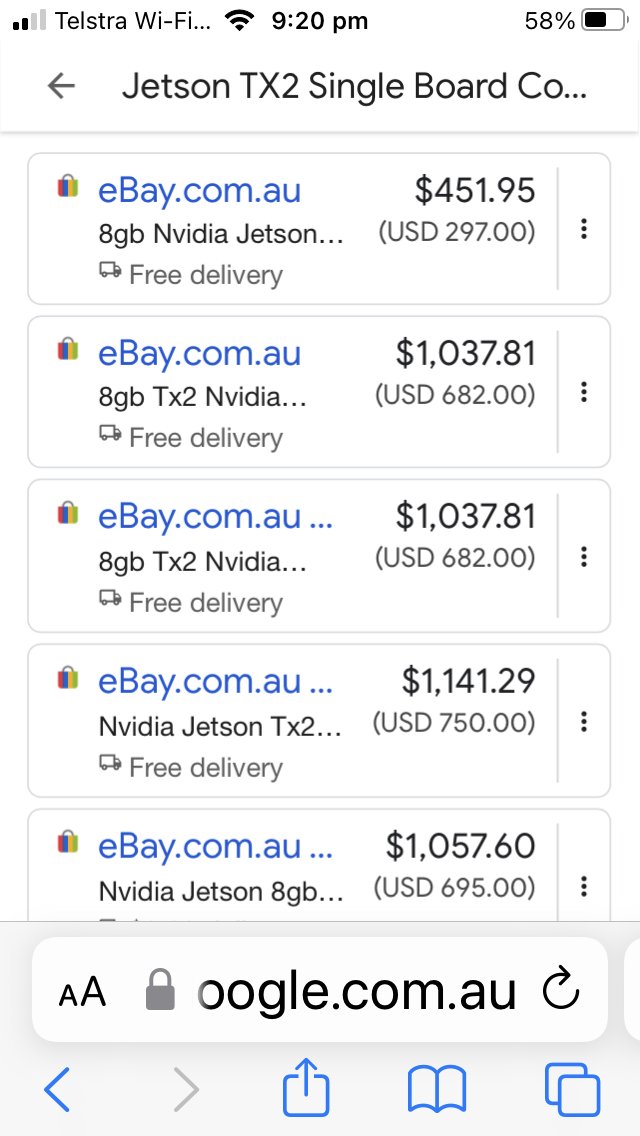Open three-dot menu for second $1,037.81 listing
The width and height of the screenshot is (640, 1136).
[584, 556]
